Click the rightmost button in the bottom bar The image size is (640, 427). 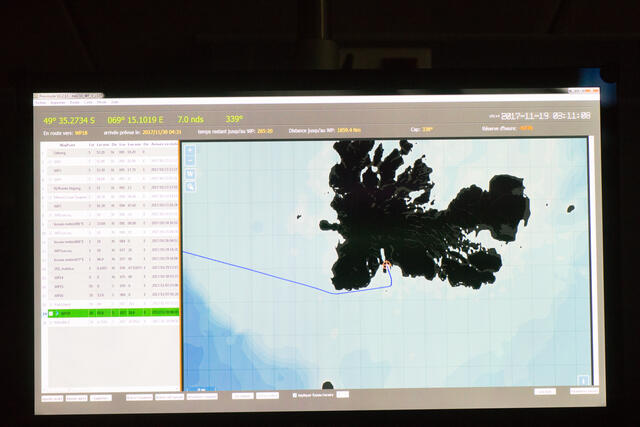coord(584,391)
